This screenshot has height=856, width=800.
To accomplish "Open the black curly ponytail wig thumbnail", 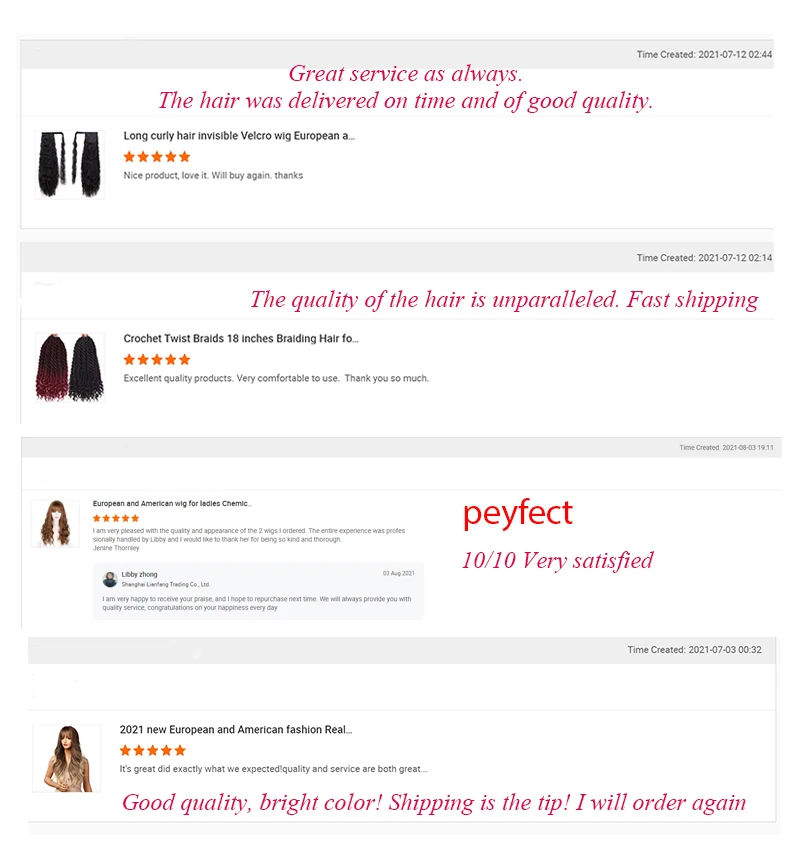I will coord(70,164).
